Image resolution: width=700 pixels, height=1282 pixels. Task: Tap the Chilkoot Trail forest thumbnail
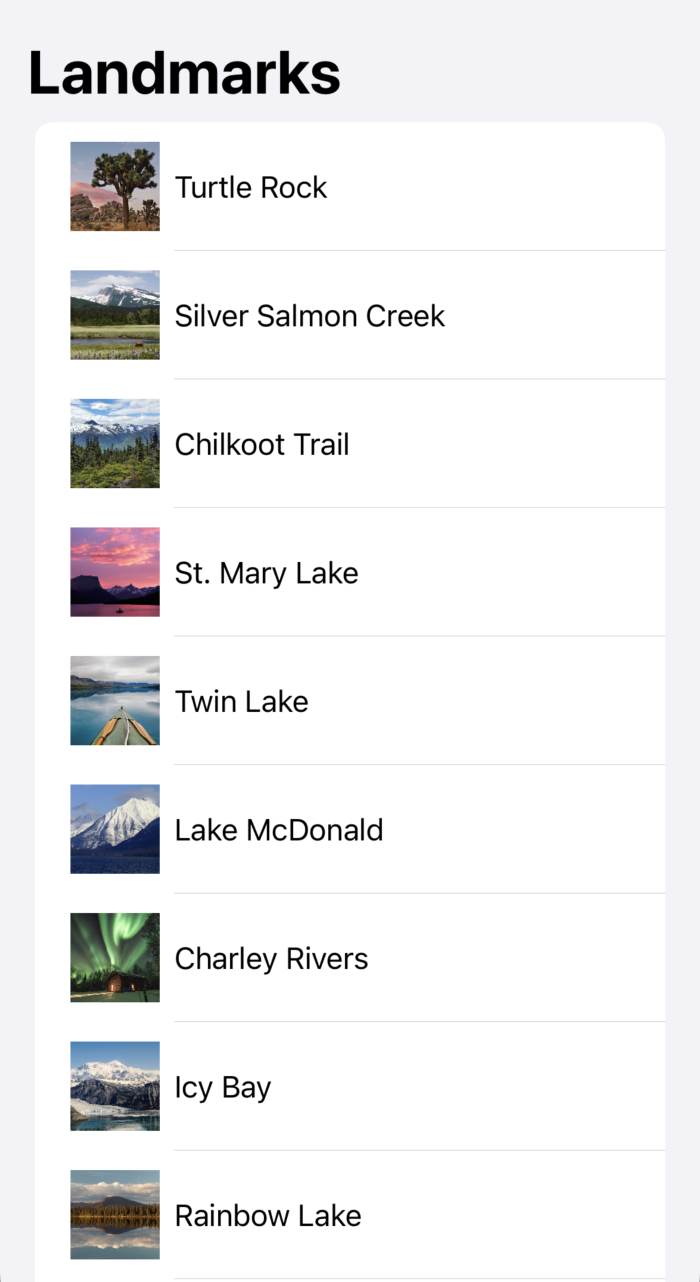(x=115, y=443)
